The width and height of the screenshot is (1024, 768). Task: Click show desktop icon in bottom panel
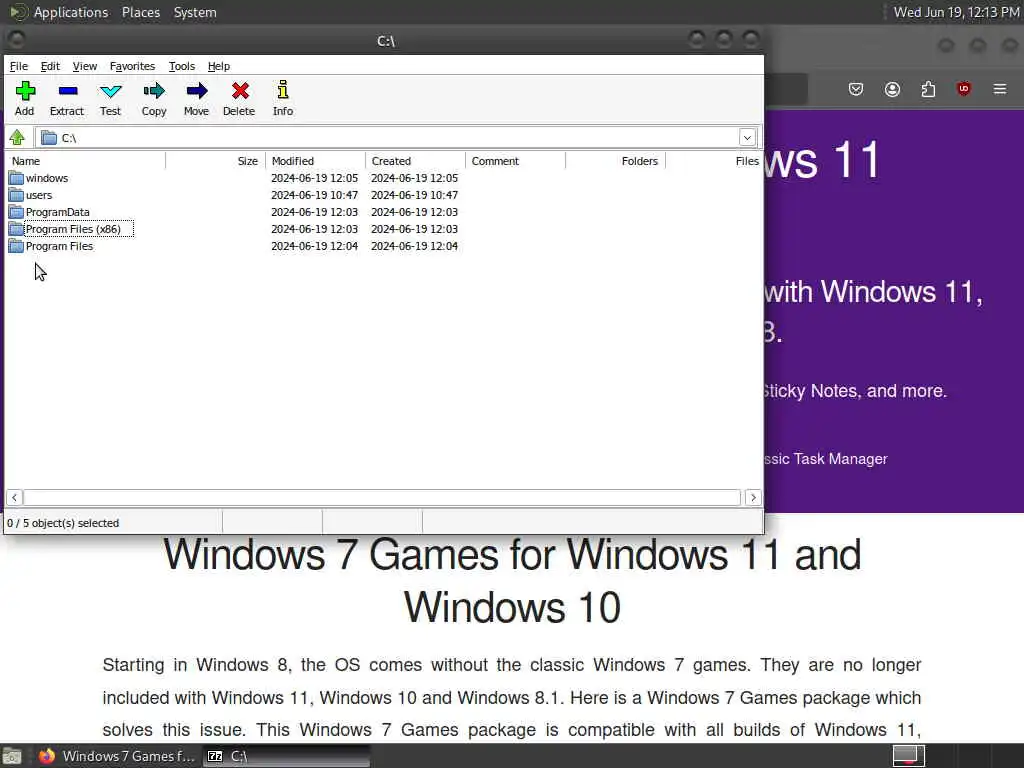click(x=12, y=756)
